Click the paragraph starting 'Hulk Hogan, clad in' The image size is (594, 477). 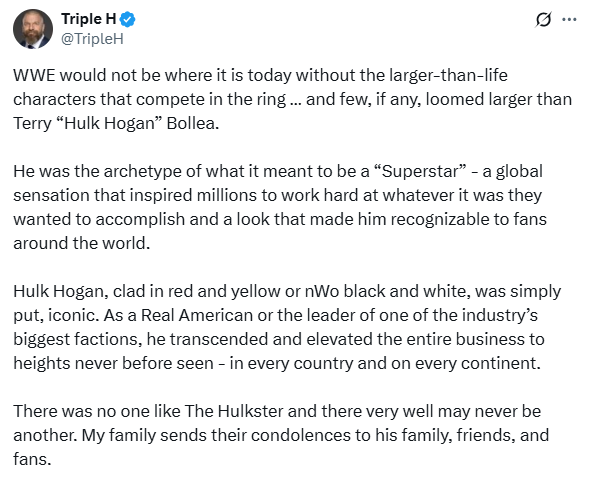(x=287, y=327)
